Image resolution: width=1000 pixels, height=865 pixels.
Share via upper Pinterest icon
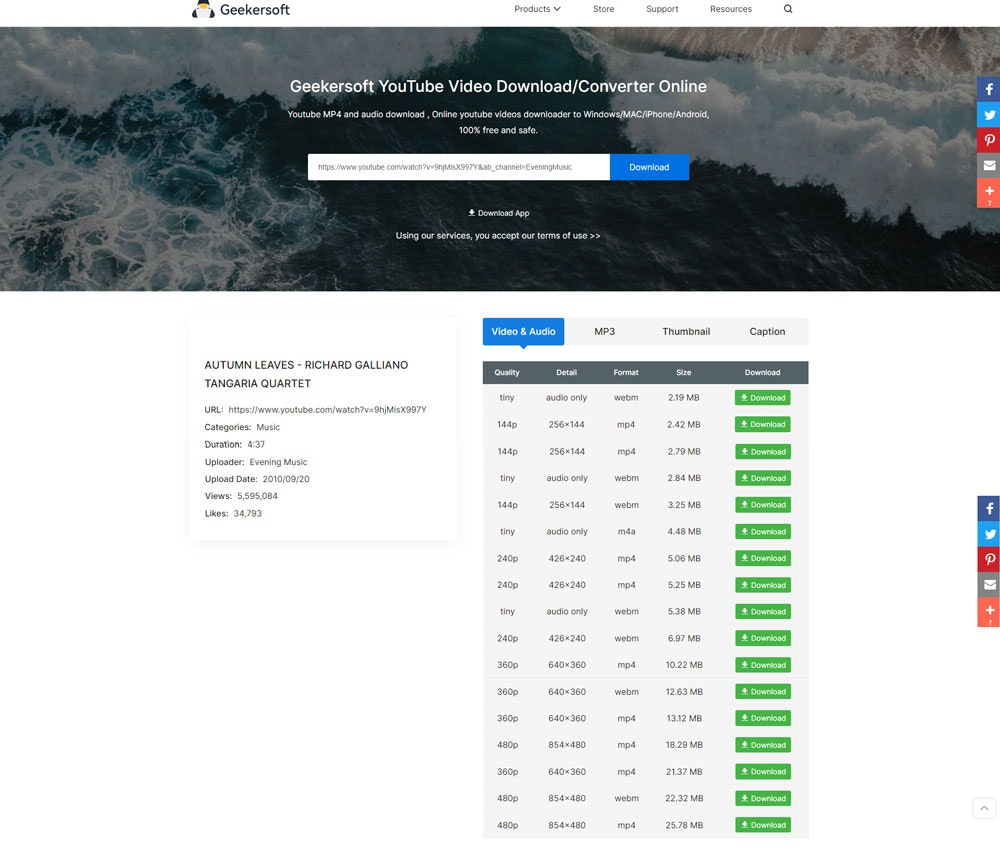(989, 140)
